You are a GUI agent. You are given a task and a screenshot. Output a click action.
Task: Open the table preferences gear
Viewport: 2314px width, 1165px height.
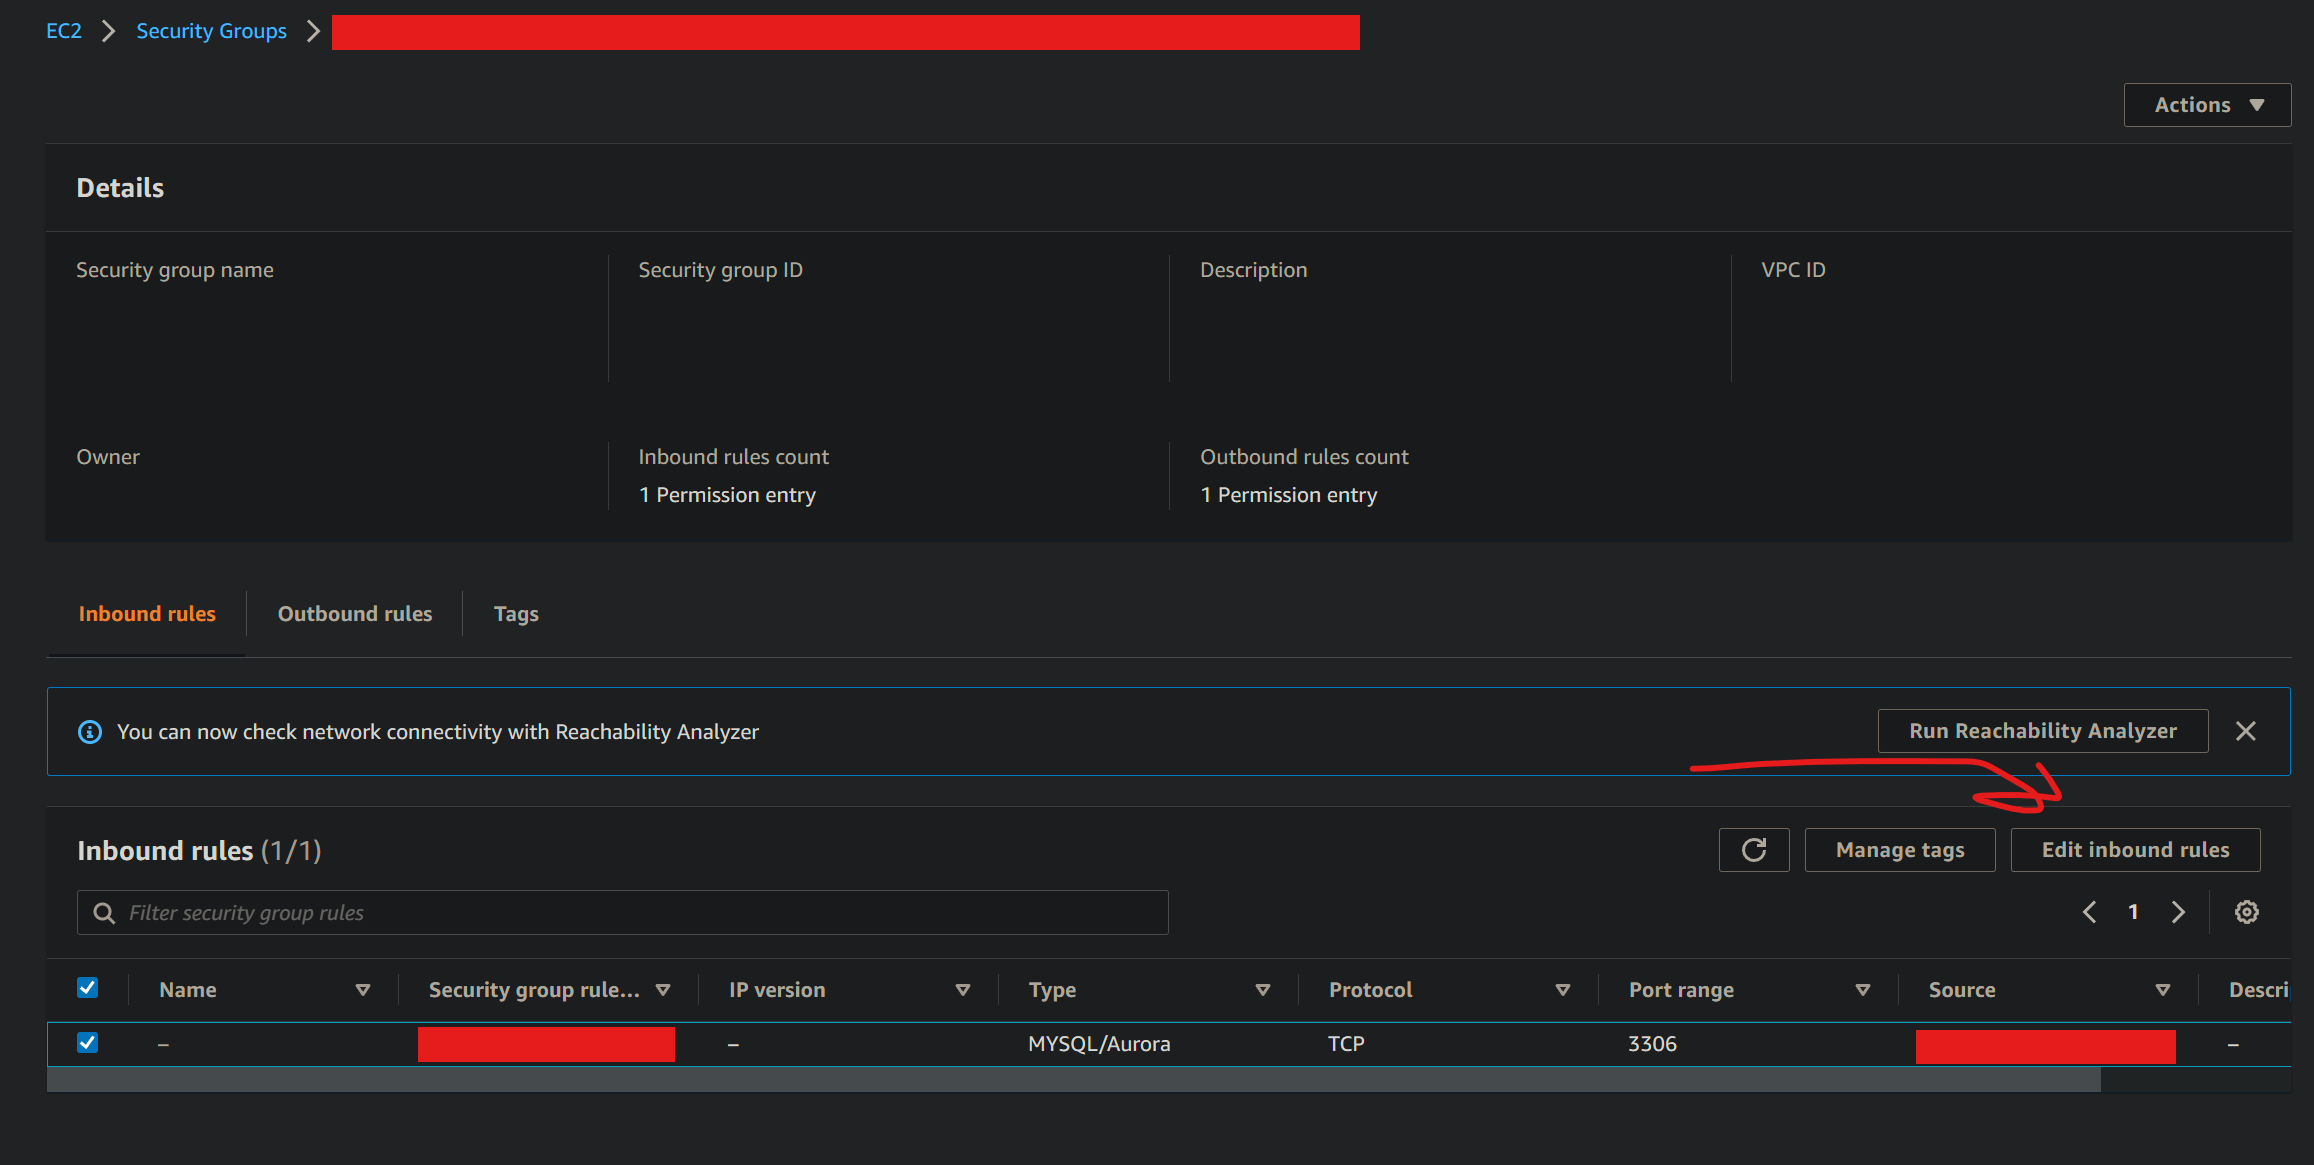(2246, 911)
